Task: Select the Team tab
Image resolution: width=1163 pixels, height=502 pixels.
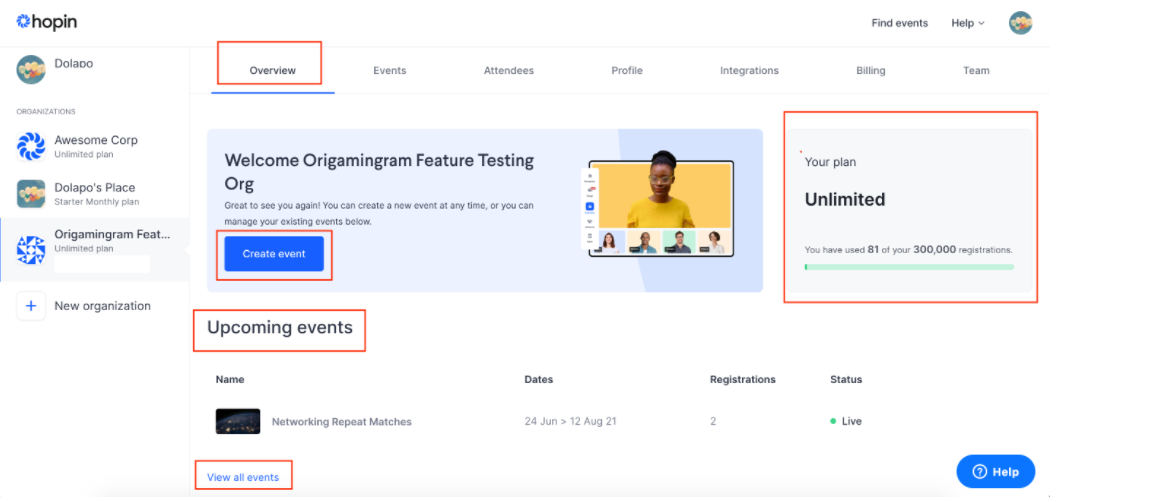Action: point(976,71)
